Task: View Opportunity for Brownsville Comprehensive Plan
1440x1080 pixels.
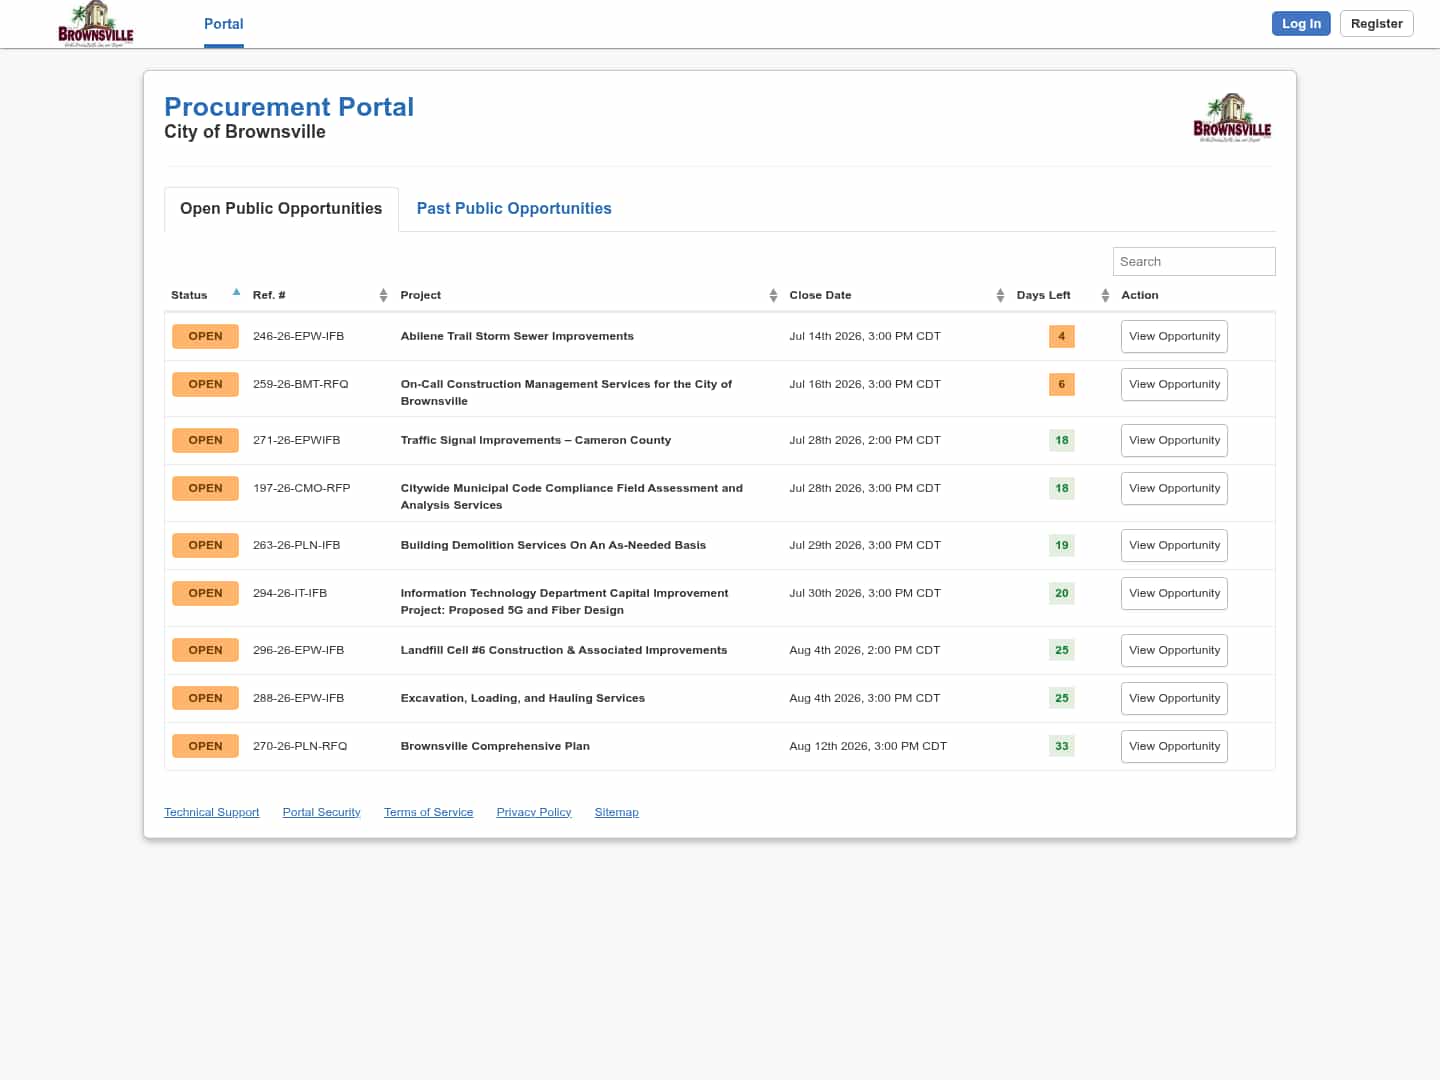Action: pos(1174,746)
